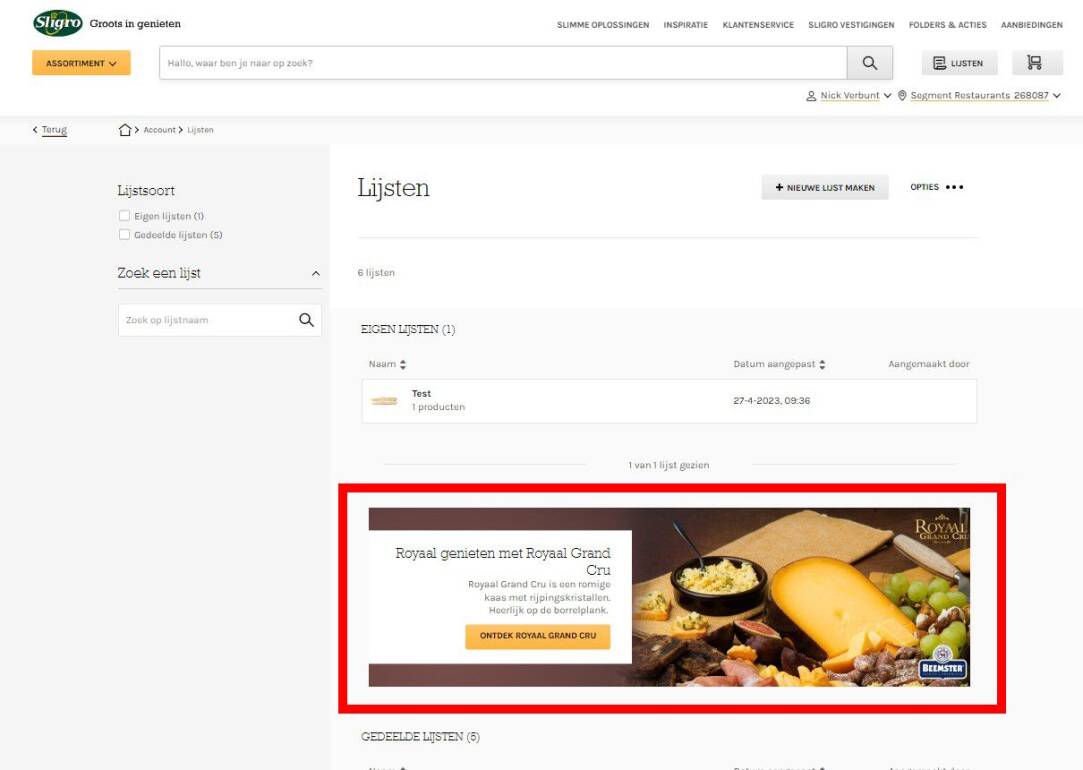Focus the main product search field
Screen dimensions: 1083x770
click(504, 63)
